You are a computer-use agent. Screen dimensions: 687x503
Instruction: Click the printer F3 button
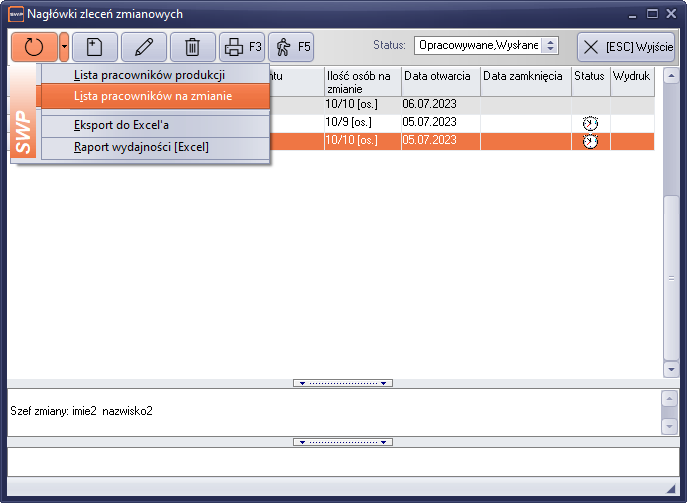[242, 47]
